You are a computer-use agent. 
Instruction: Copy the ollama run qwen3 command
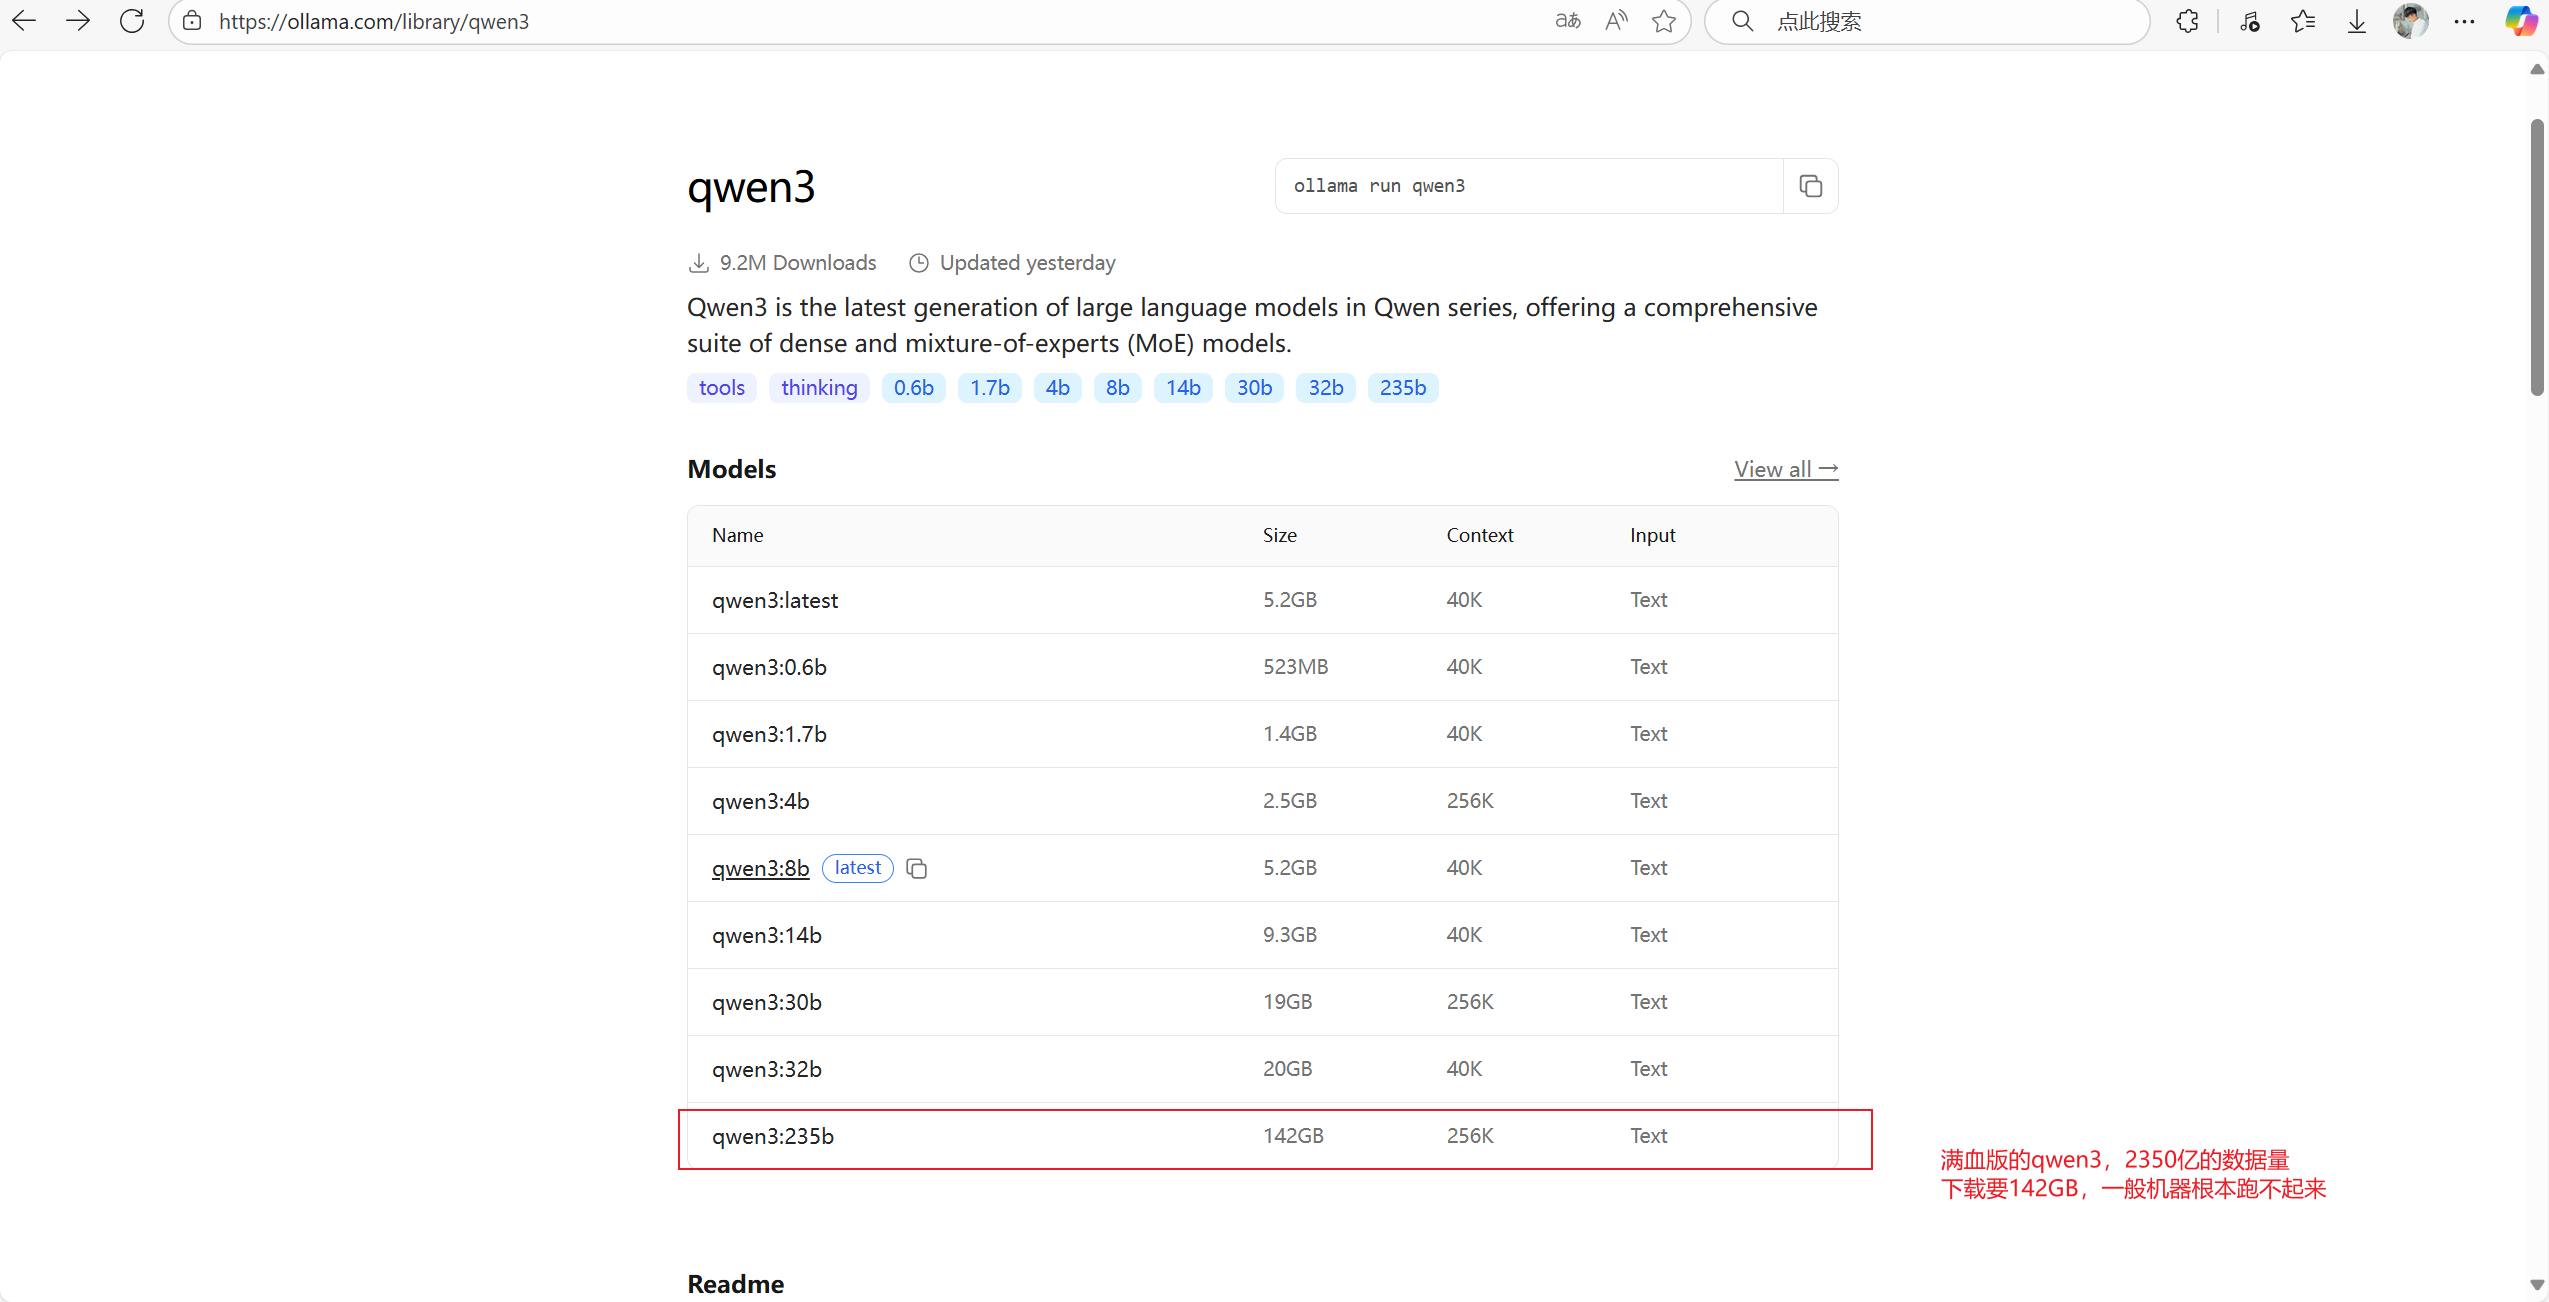pyautogui.click(x=1810, y=186)
